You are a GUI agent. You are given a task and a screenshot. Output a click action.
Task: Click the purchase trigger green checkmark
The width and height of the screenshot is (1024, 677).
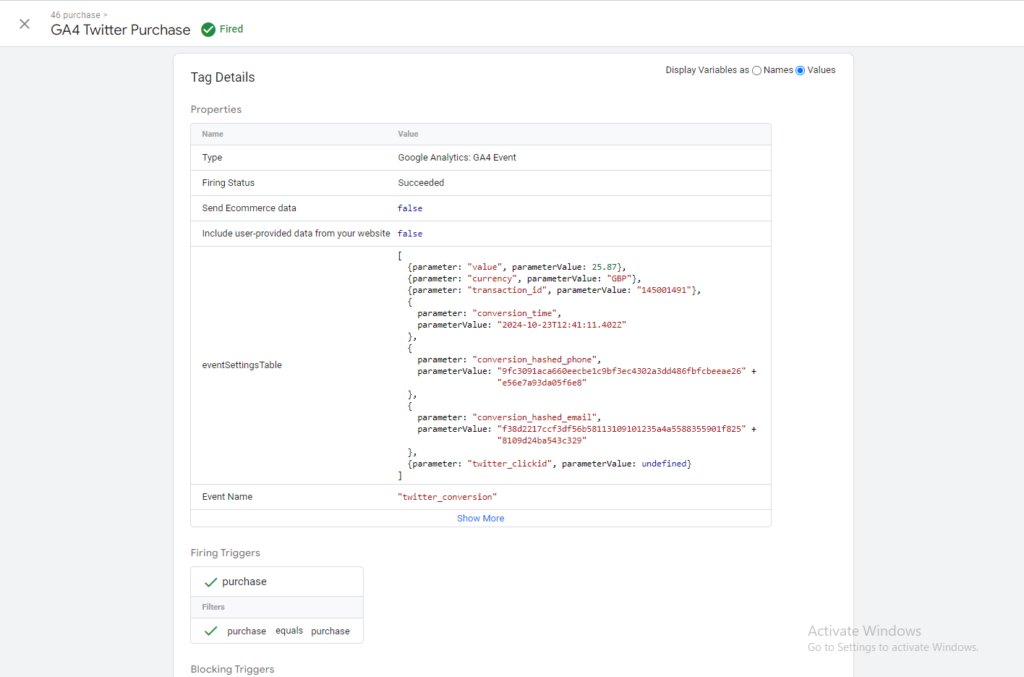[x=210, y=581]
